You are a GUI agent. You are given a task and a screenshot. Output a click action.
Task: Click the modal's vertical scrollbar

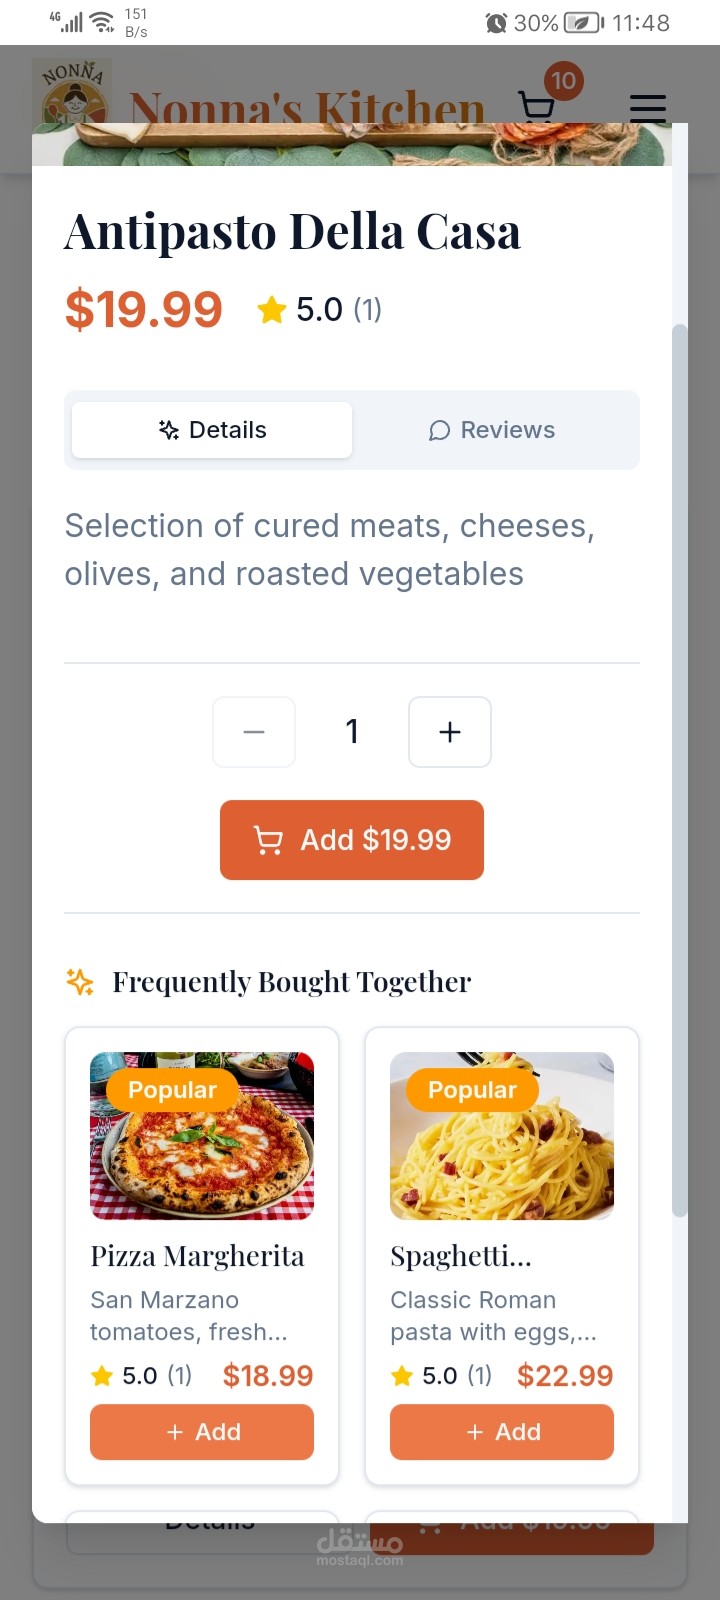click(x=680, y=770)
